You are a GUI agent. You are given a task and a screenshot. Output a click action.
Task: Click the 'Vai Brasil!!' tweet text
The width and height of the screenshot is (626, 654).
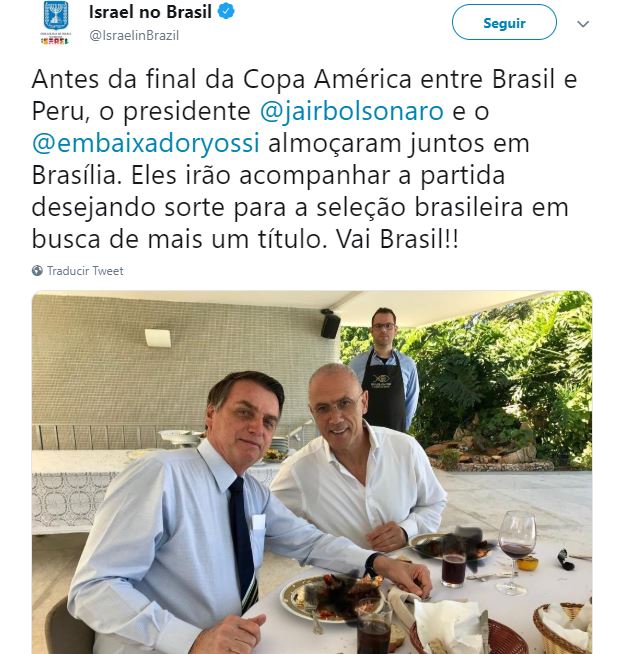tap(397, 239)
